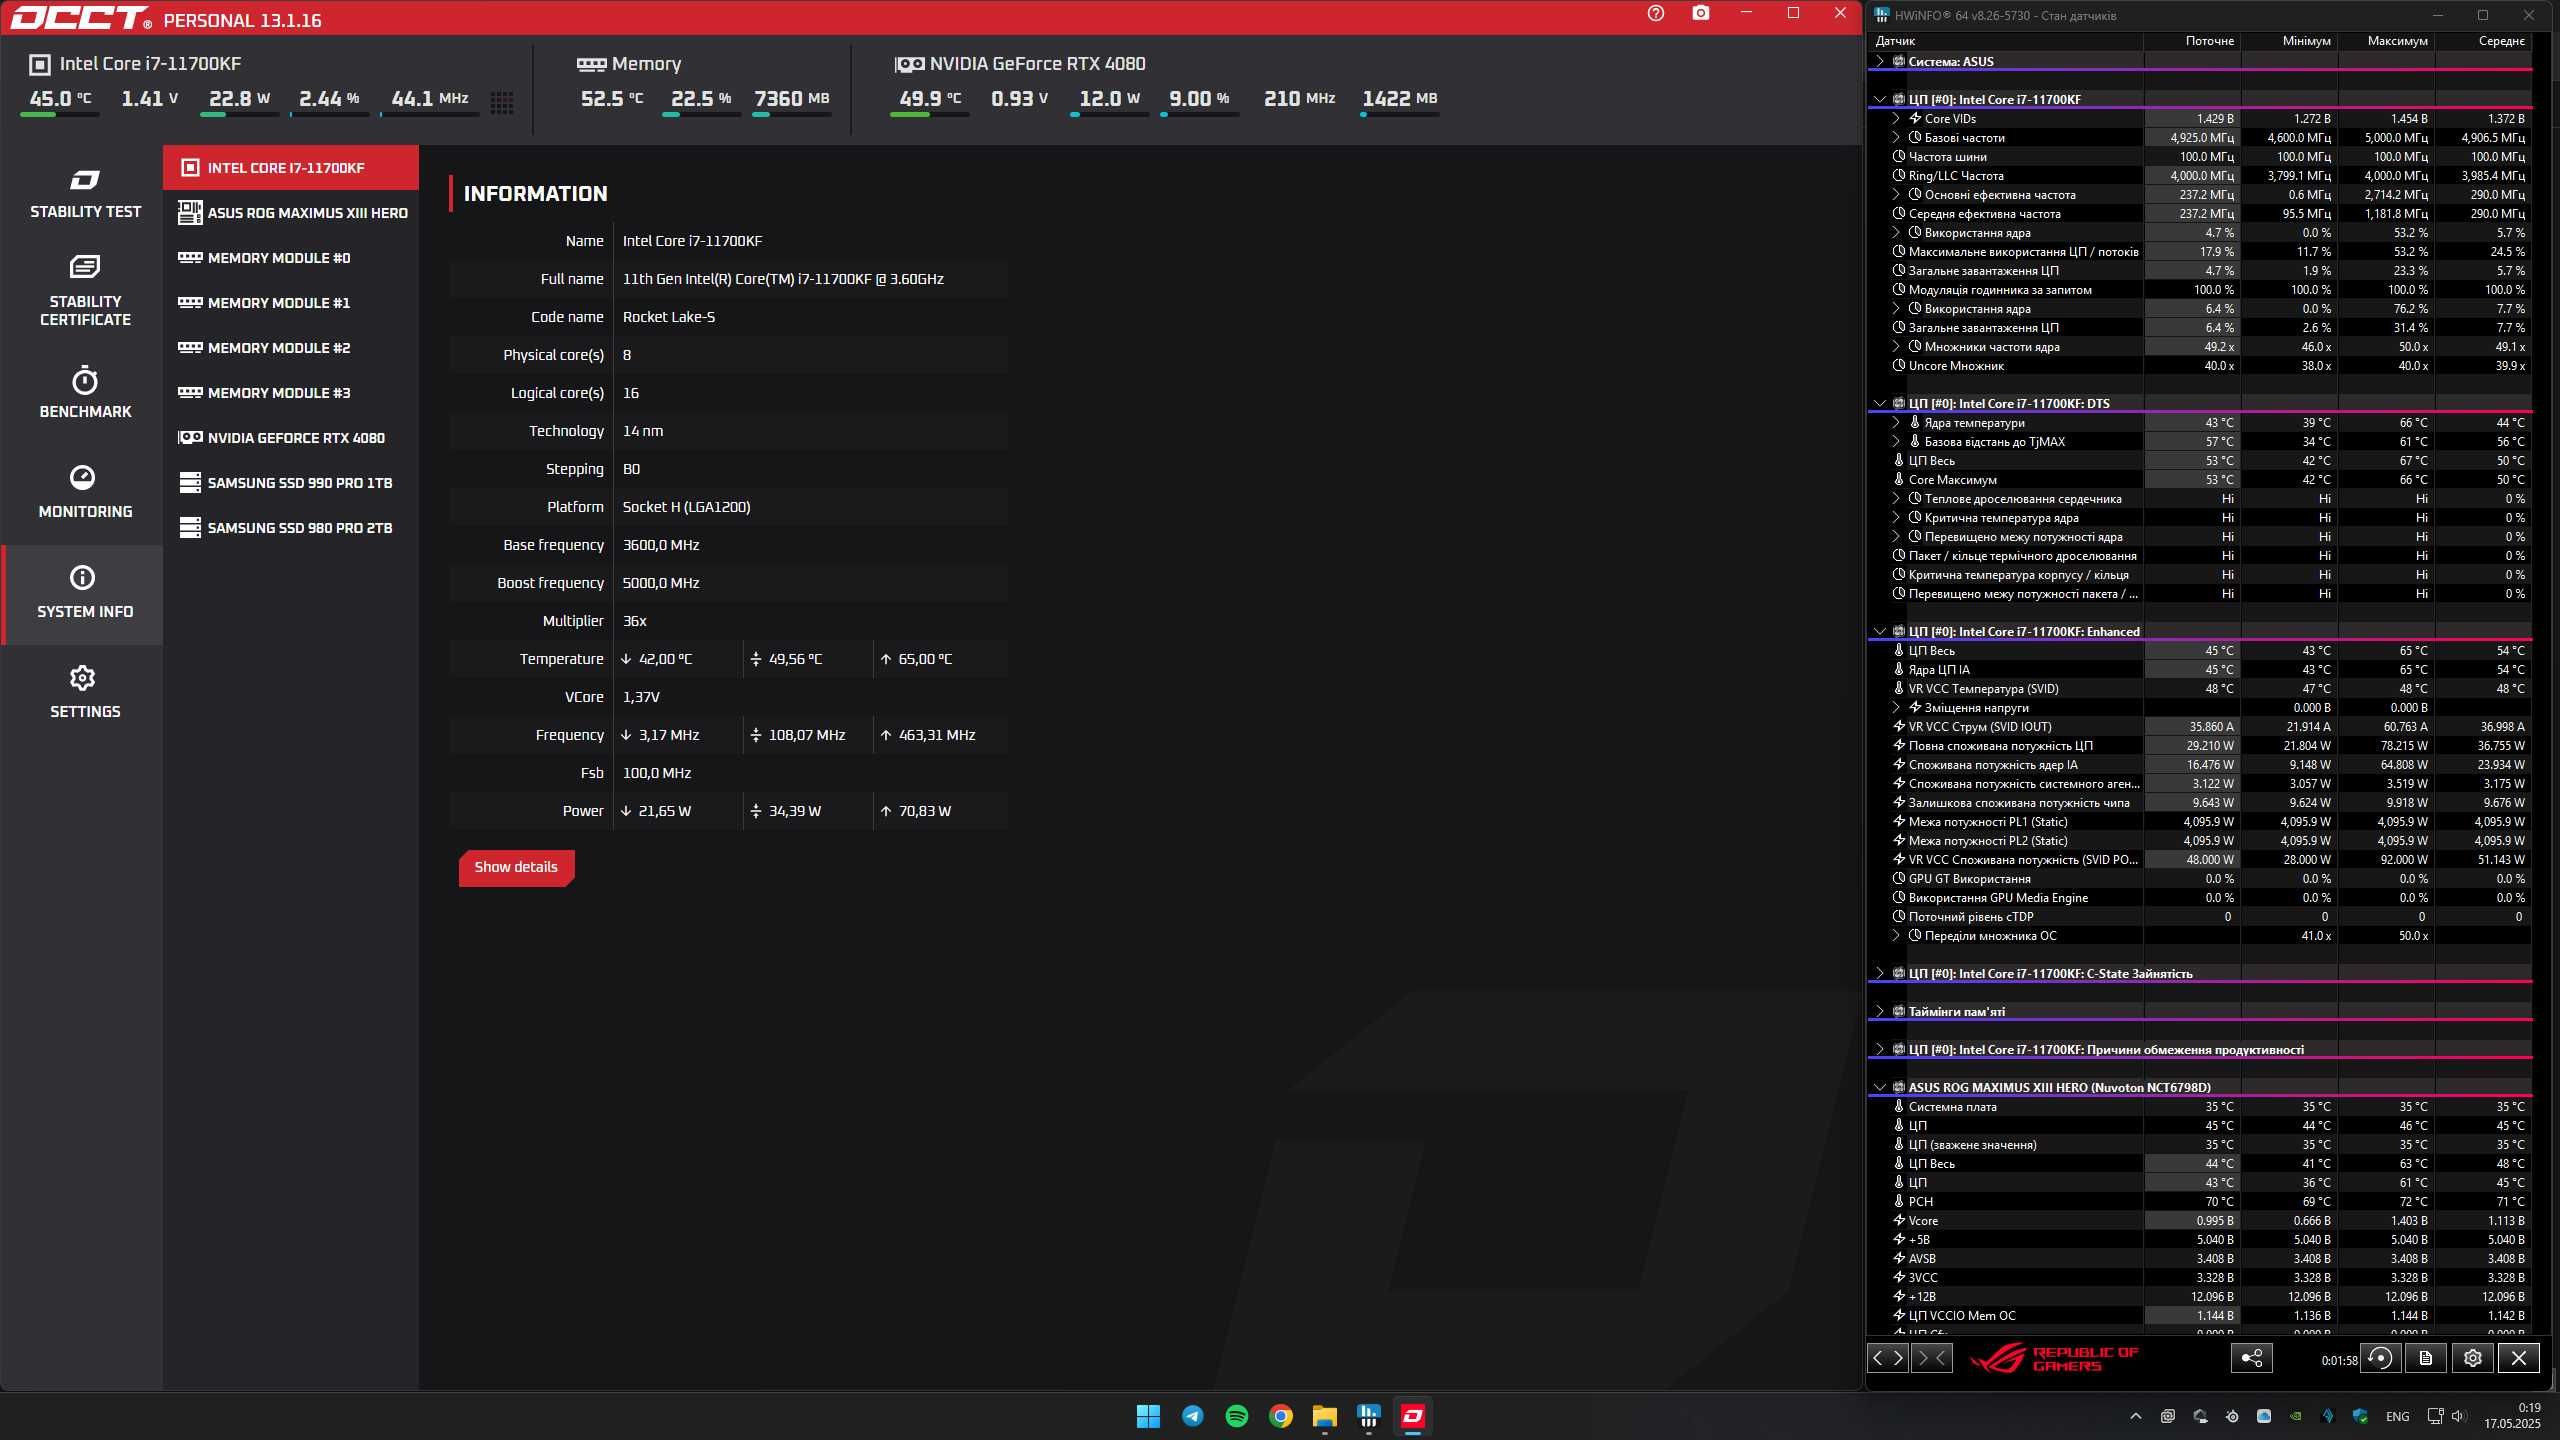
Task: Collapse ASUS ROG MAXIMUS XIII HERO Nuvoton group
Action: (1879, 1088)
